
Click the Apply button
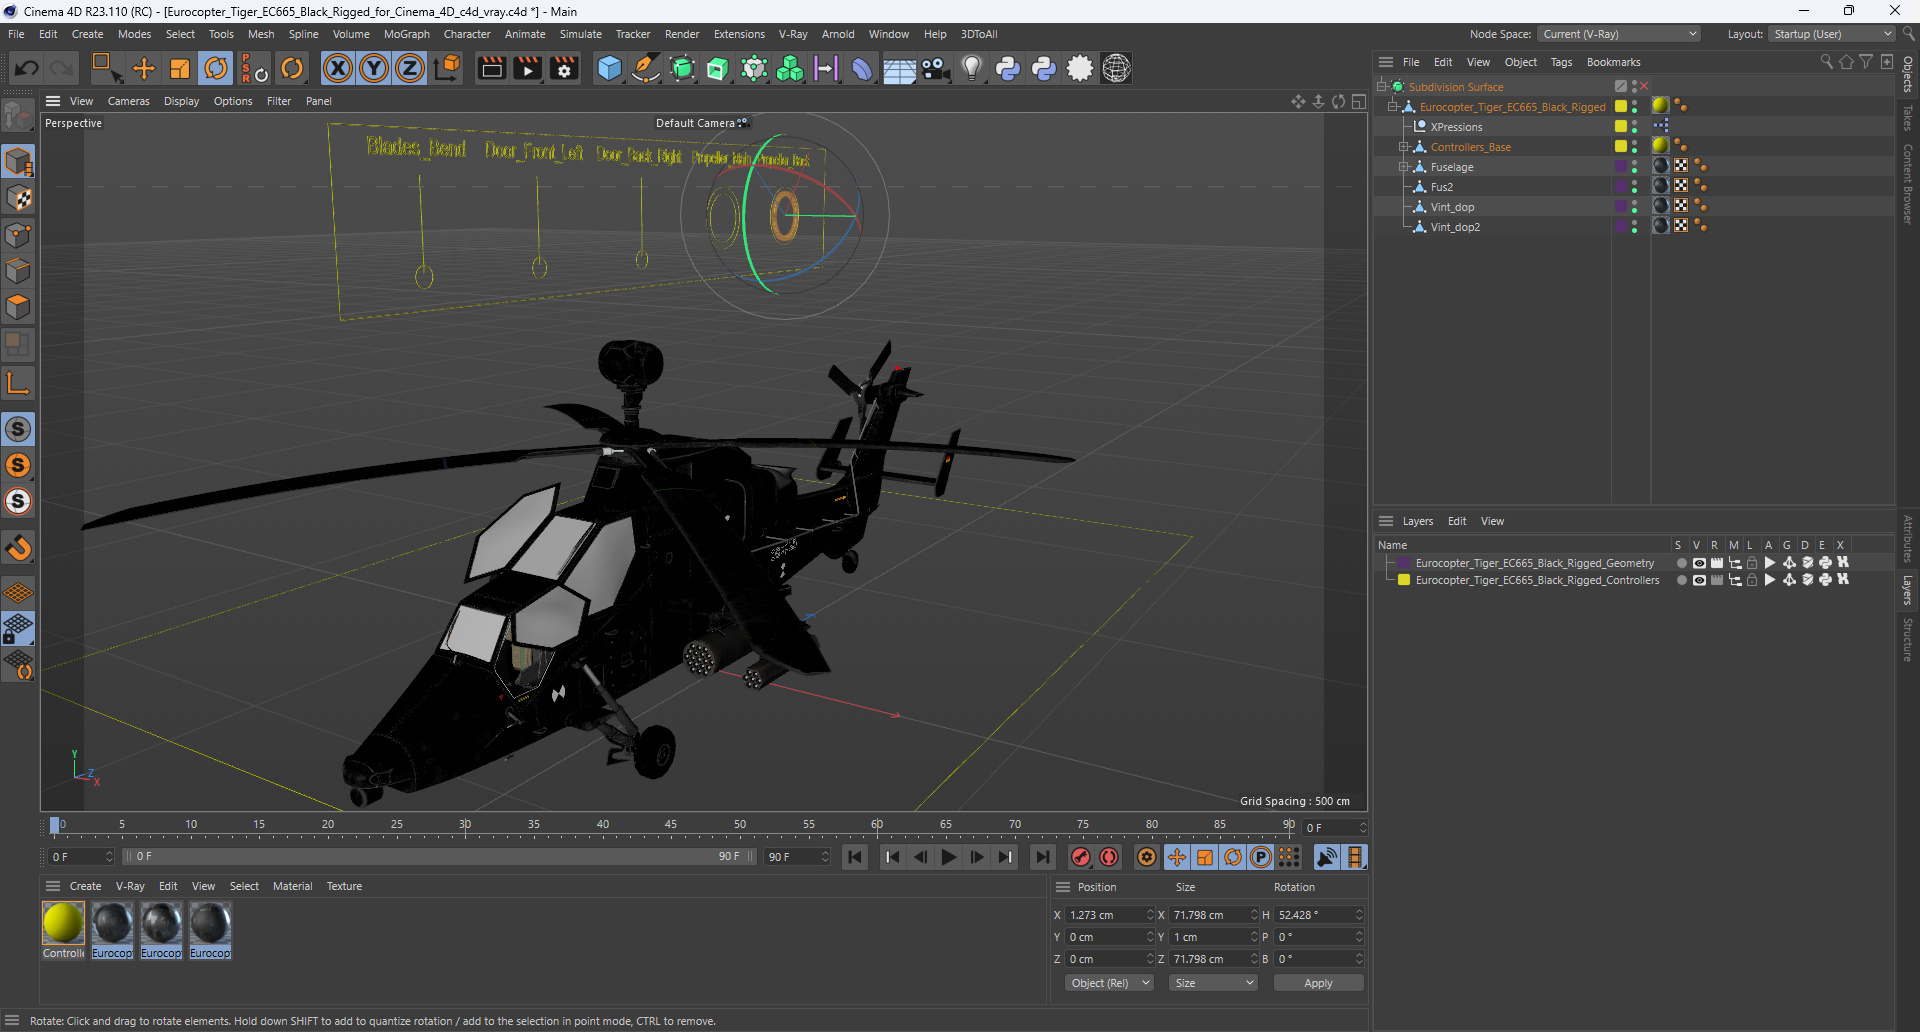click(x=1318, y=983)
